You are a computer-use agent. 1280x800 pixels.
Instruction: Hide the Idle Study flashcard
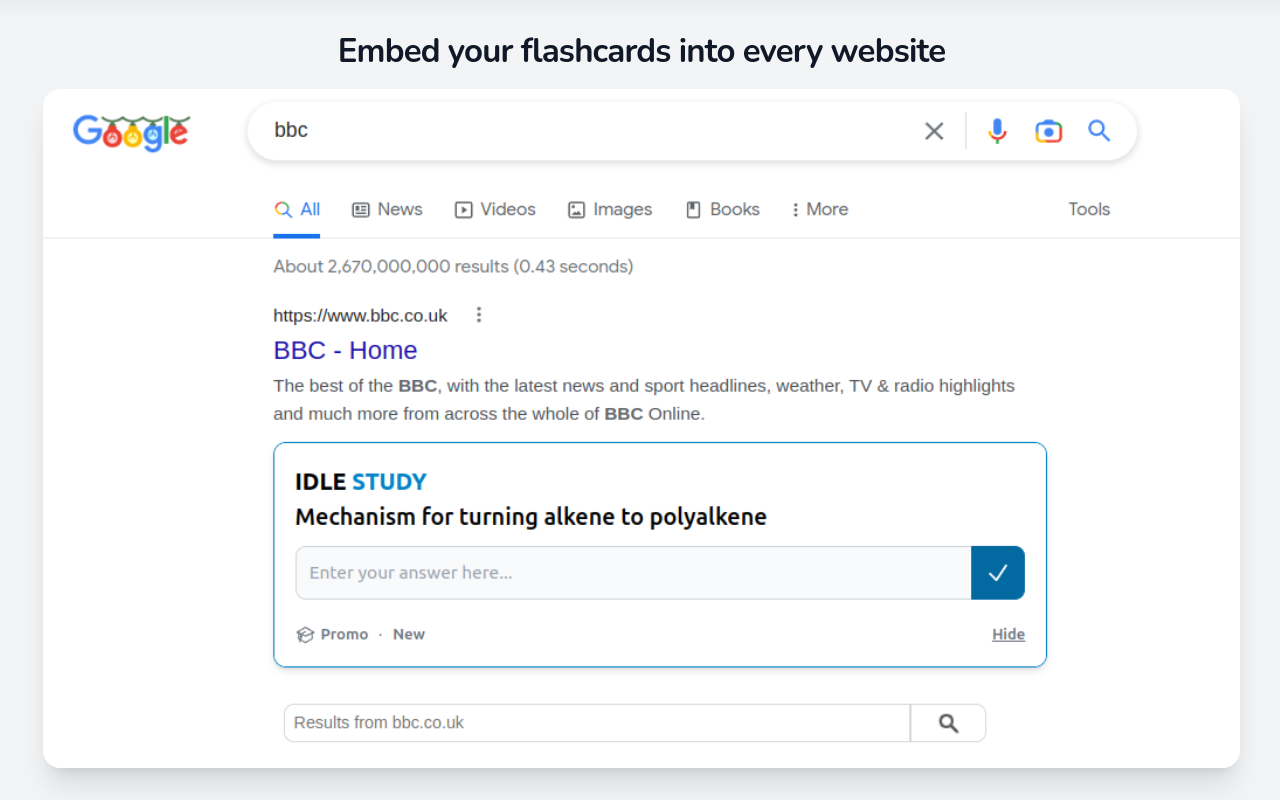coord(1008,634)
